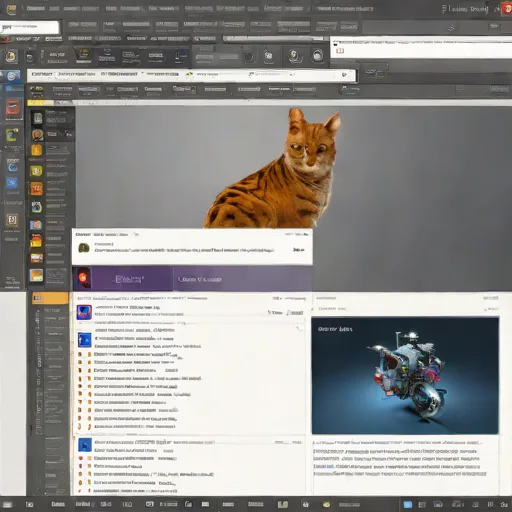Open the motorcycle render thumbnail

(x=405, y=376)
